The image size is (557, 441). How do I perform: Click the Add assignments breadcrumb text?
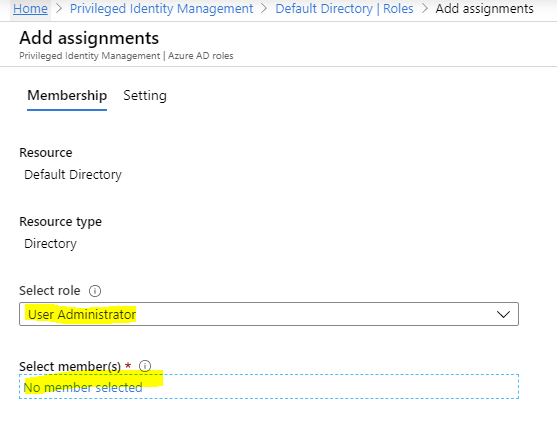point(485,9)
